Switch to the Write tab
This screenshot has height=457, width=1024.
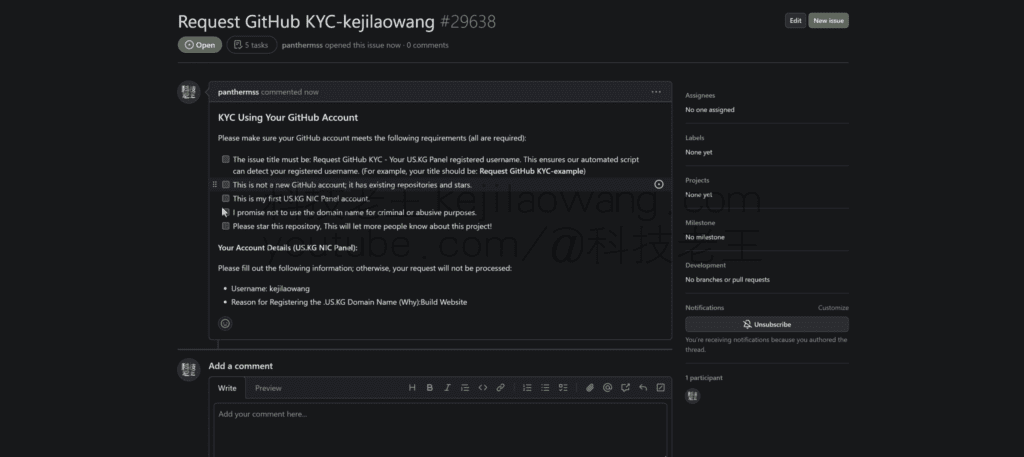pyautogui.click(x=227, y=388)
